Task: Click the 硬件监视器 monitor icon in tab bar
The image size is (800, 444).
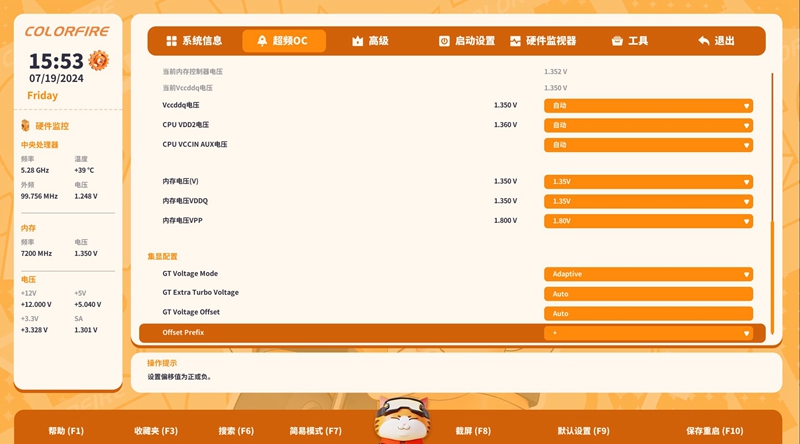Action: pos(516,41)
